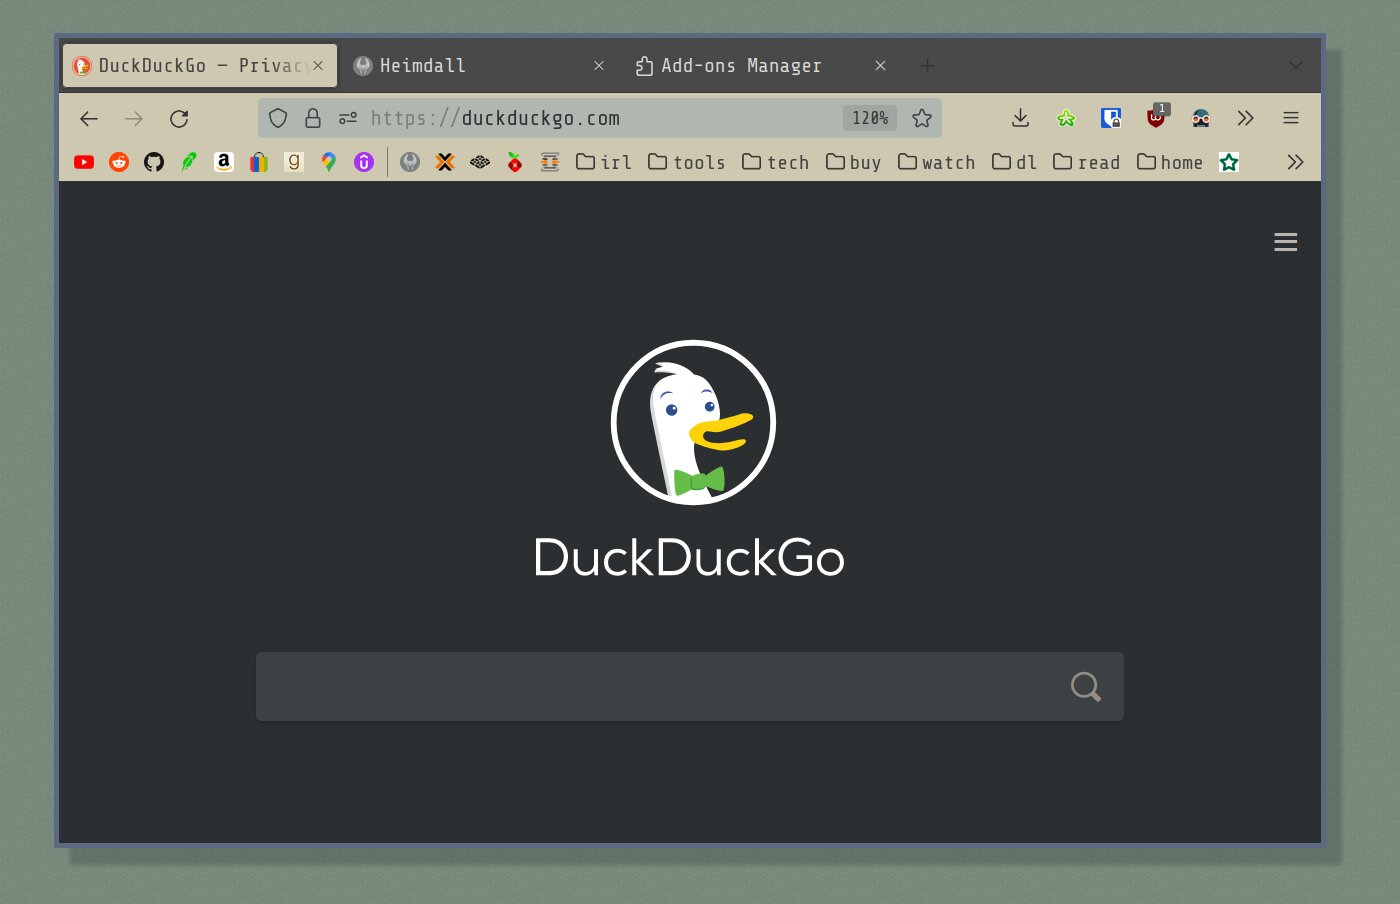Open the colorful shopping bag bookmark
This screenshot has height=904, width=1400.
[259, 162]
